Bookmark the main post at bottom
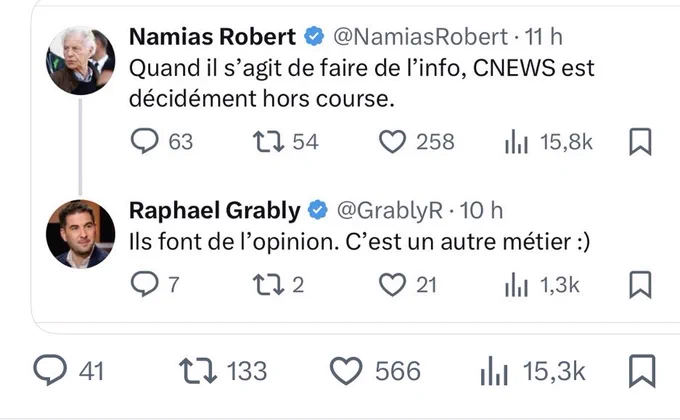The width and height of the screenshot is (680, 420). click(642, 371)
